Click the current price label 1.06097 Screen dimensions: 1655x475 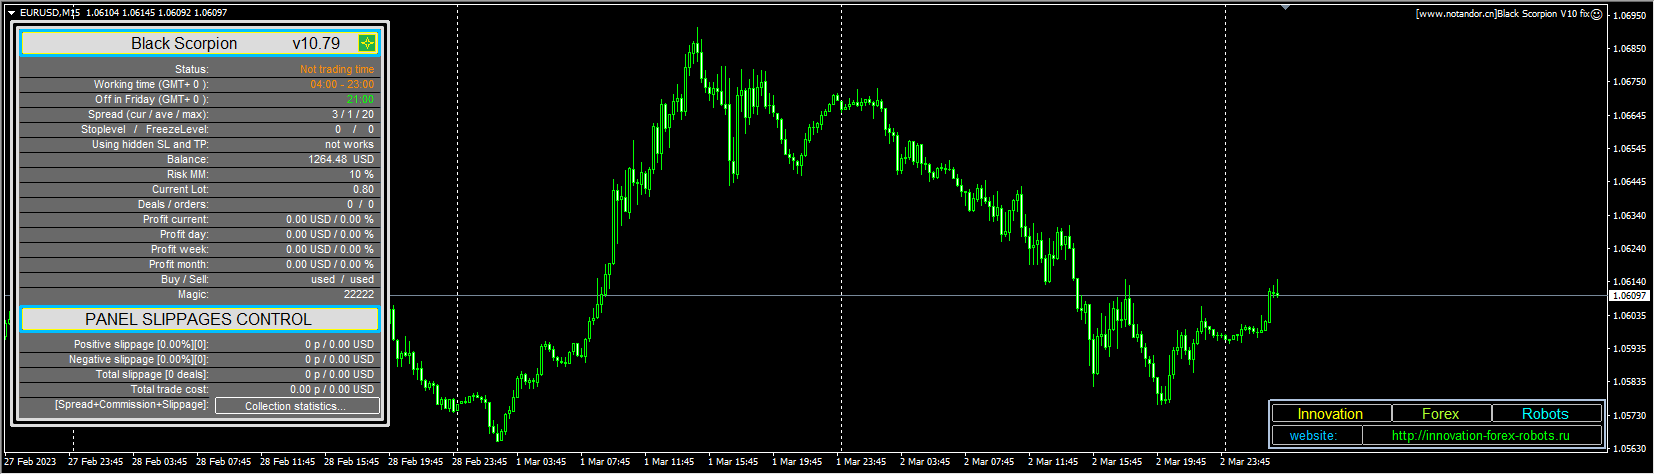pyautogui.click(x=1629, y=296)
